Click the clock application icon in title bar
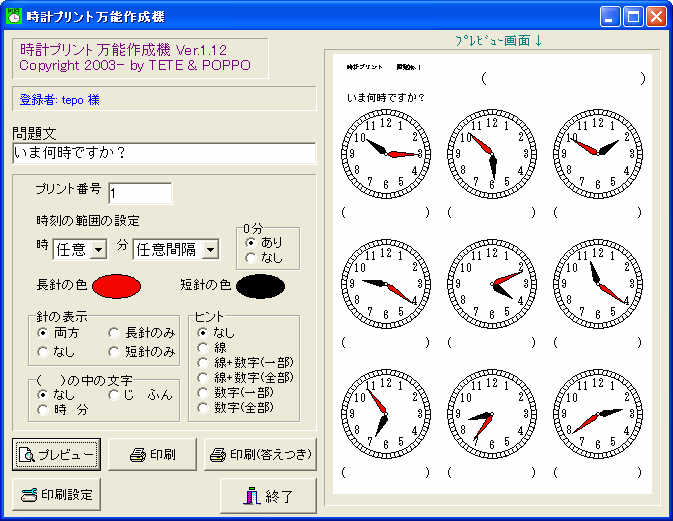 tap(14, 16)
